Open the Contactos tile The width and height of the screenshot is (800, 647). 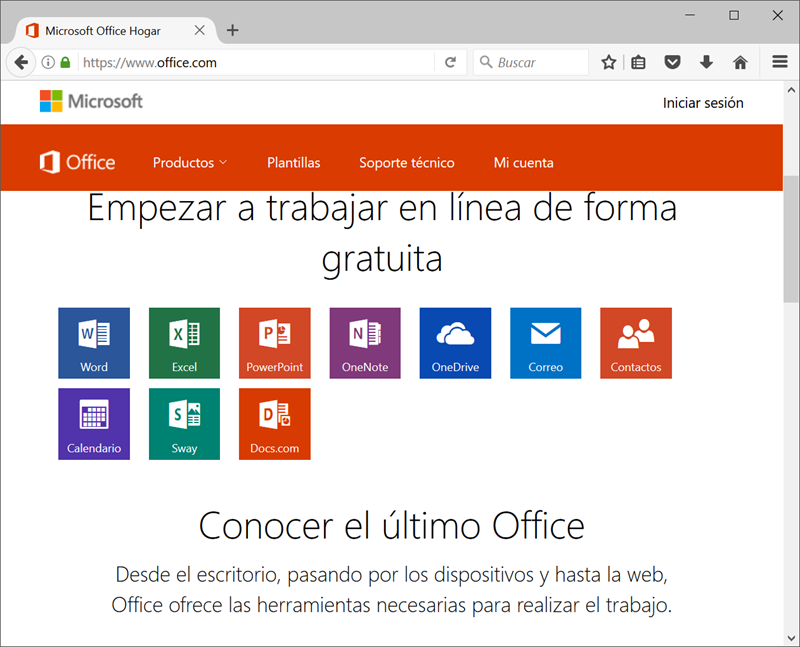coord(636,343)
